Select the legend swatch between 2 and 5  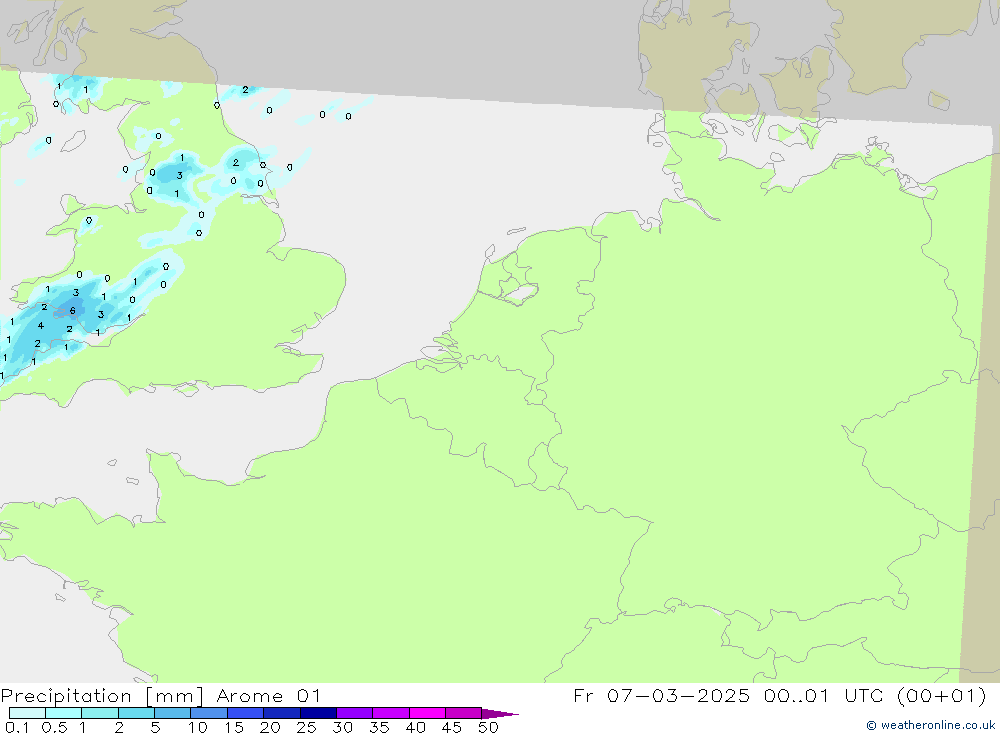pos(136,713)
